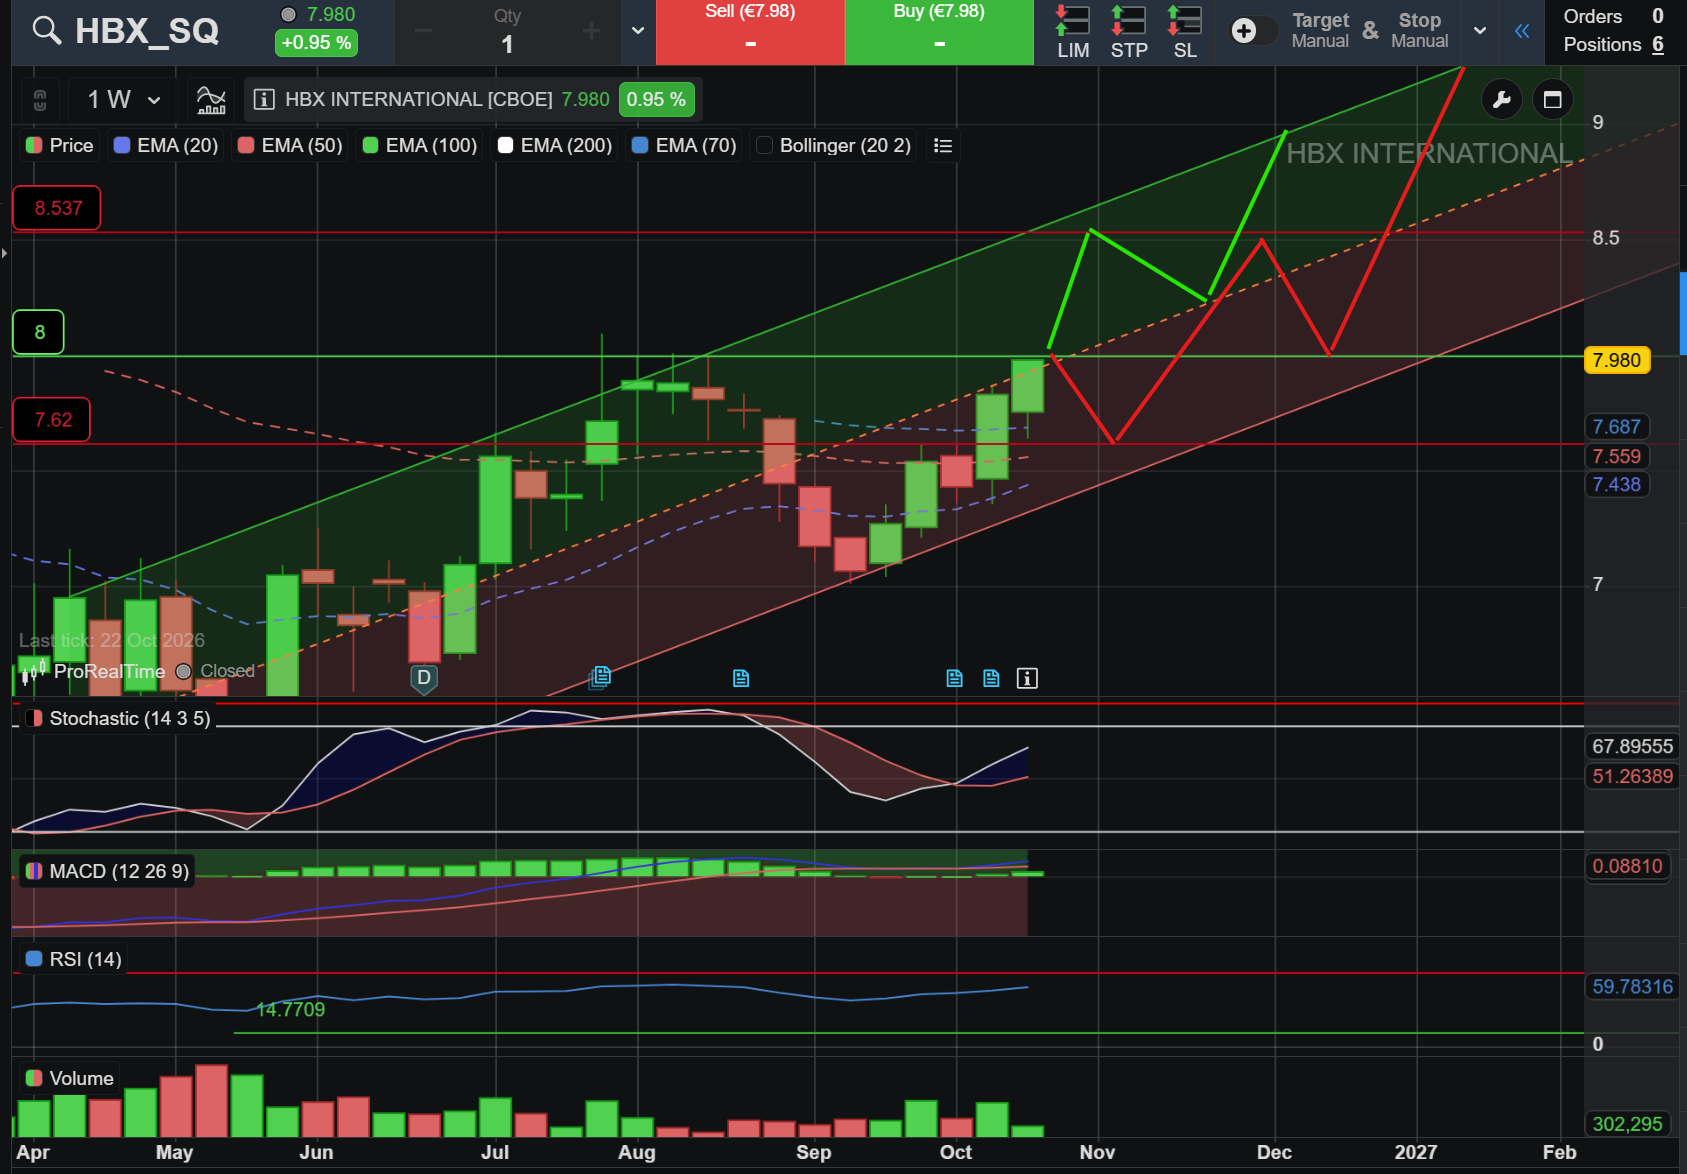Open chart settings with the wrench icon
The width and height of the screenshot is (1687, 1174).
point(1501,99)
